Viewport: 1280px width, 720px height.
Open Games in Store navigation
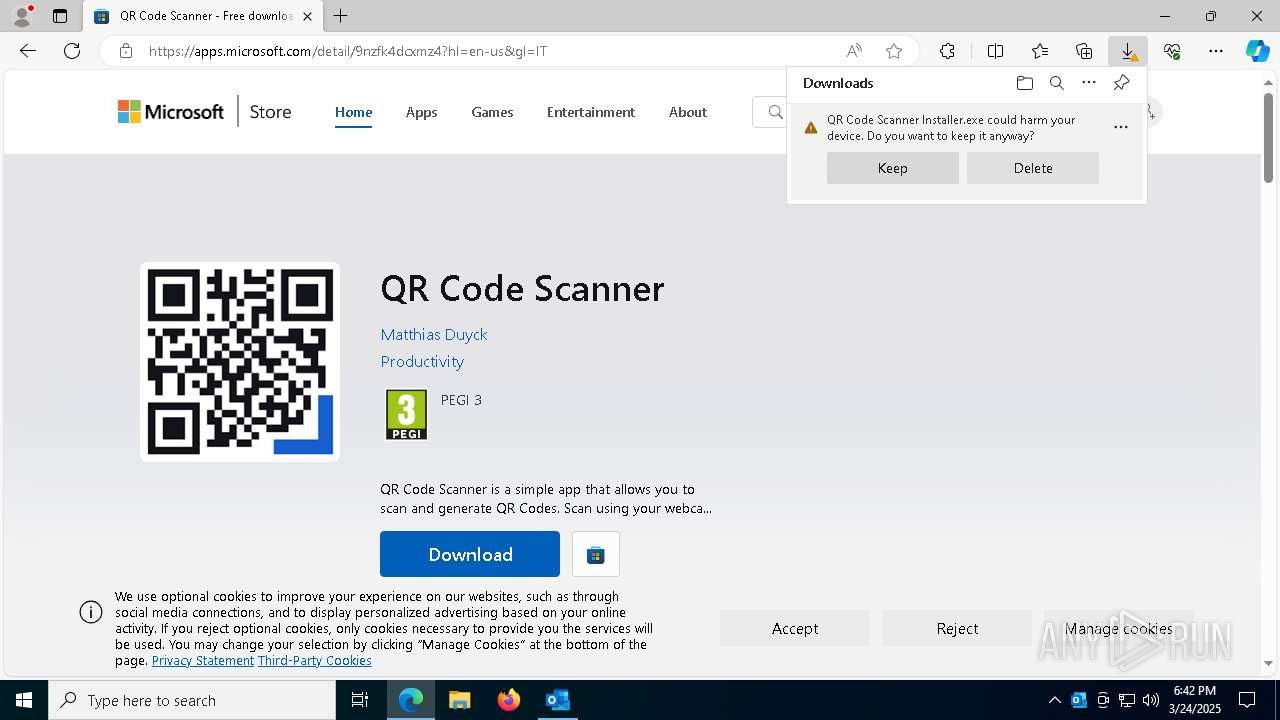point(492,112)
